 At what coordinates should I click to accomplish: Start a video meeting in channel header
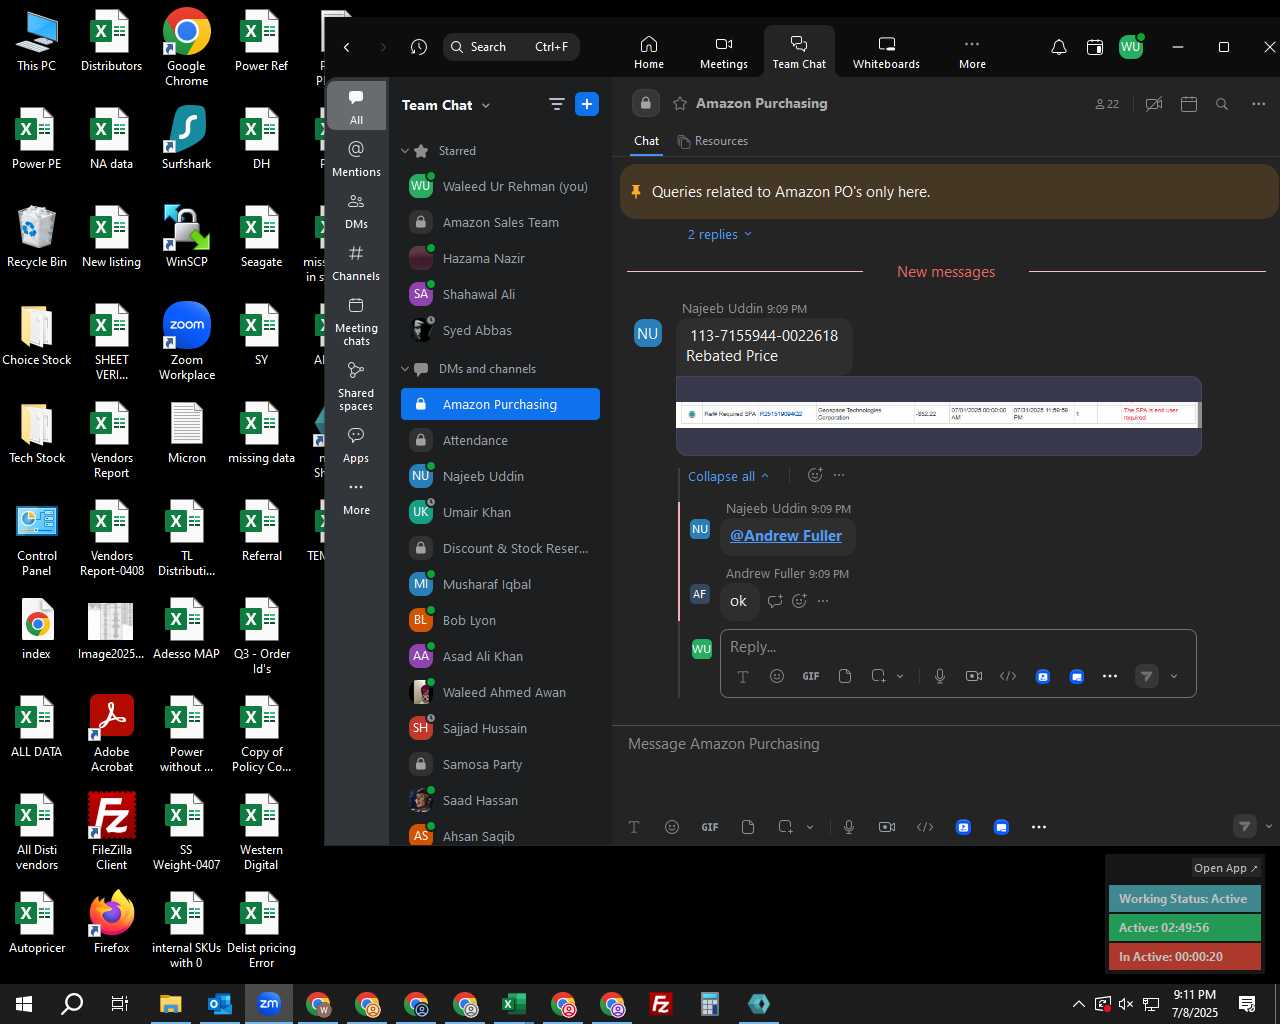[1154, 104]
